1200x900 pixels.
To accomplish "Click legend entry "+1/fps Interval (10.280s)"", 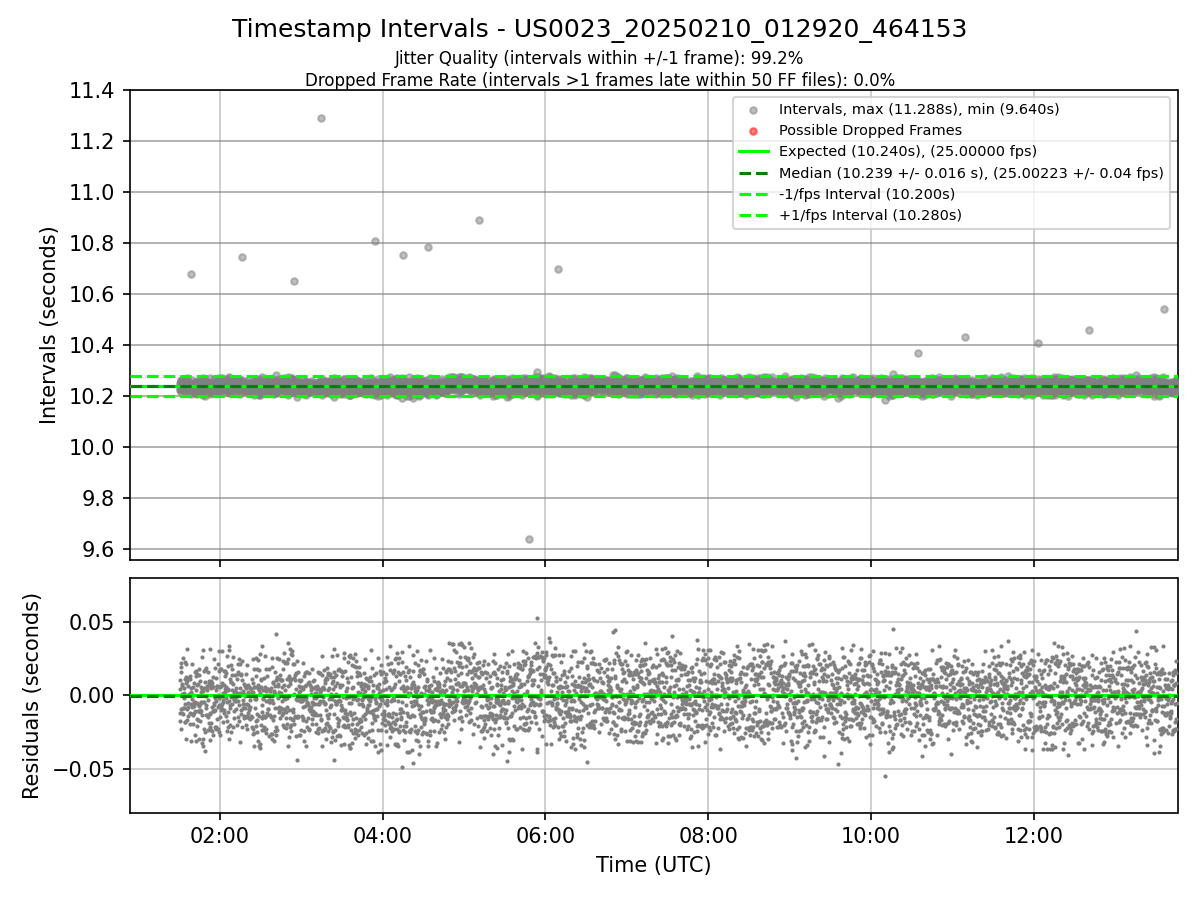I will pyautogui.click(x=870, y=214).
